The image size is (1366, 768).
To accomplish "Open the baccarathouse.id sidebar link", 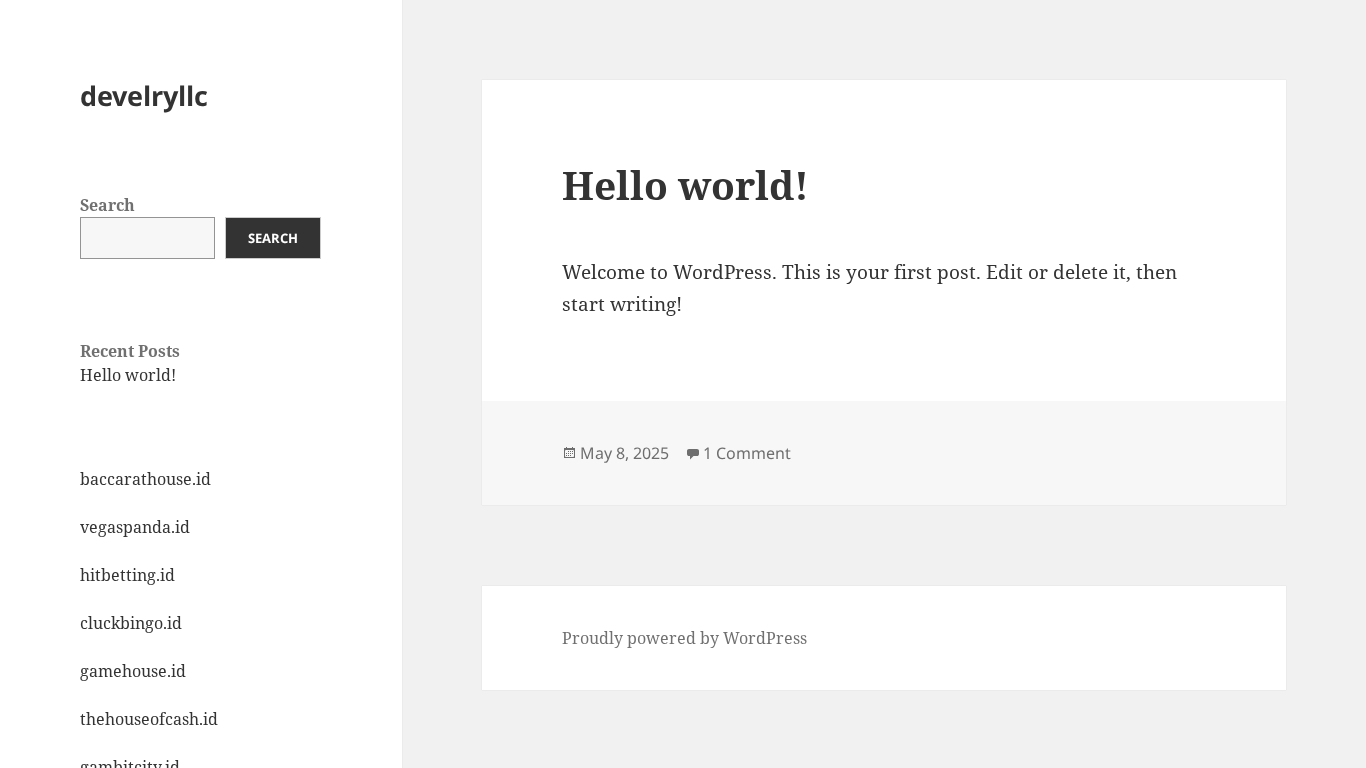I will coord(145,479).
